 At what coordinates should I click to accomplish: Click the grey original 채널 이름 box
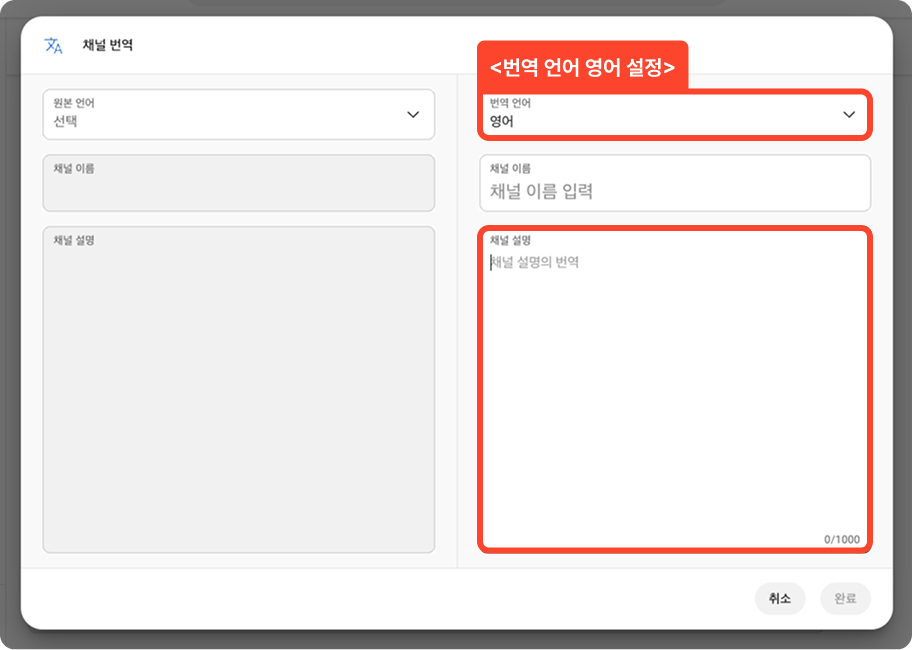click(238, 190)
